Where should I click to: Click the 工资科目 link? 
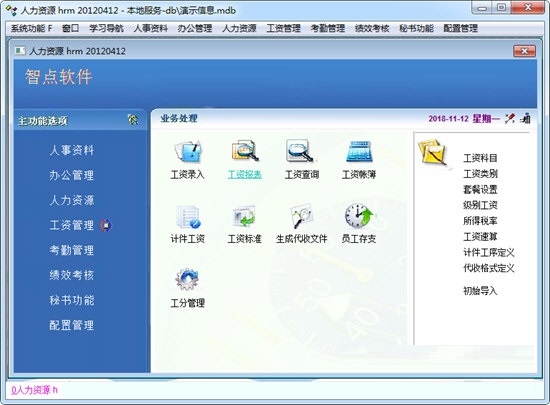point(480,158)
